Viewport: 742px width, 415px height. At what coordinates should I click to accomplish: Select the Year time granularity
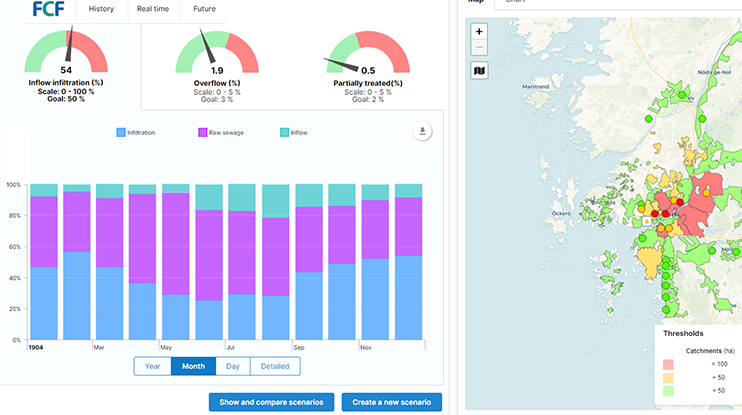(x=152, y=366)
